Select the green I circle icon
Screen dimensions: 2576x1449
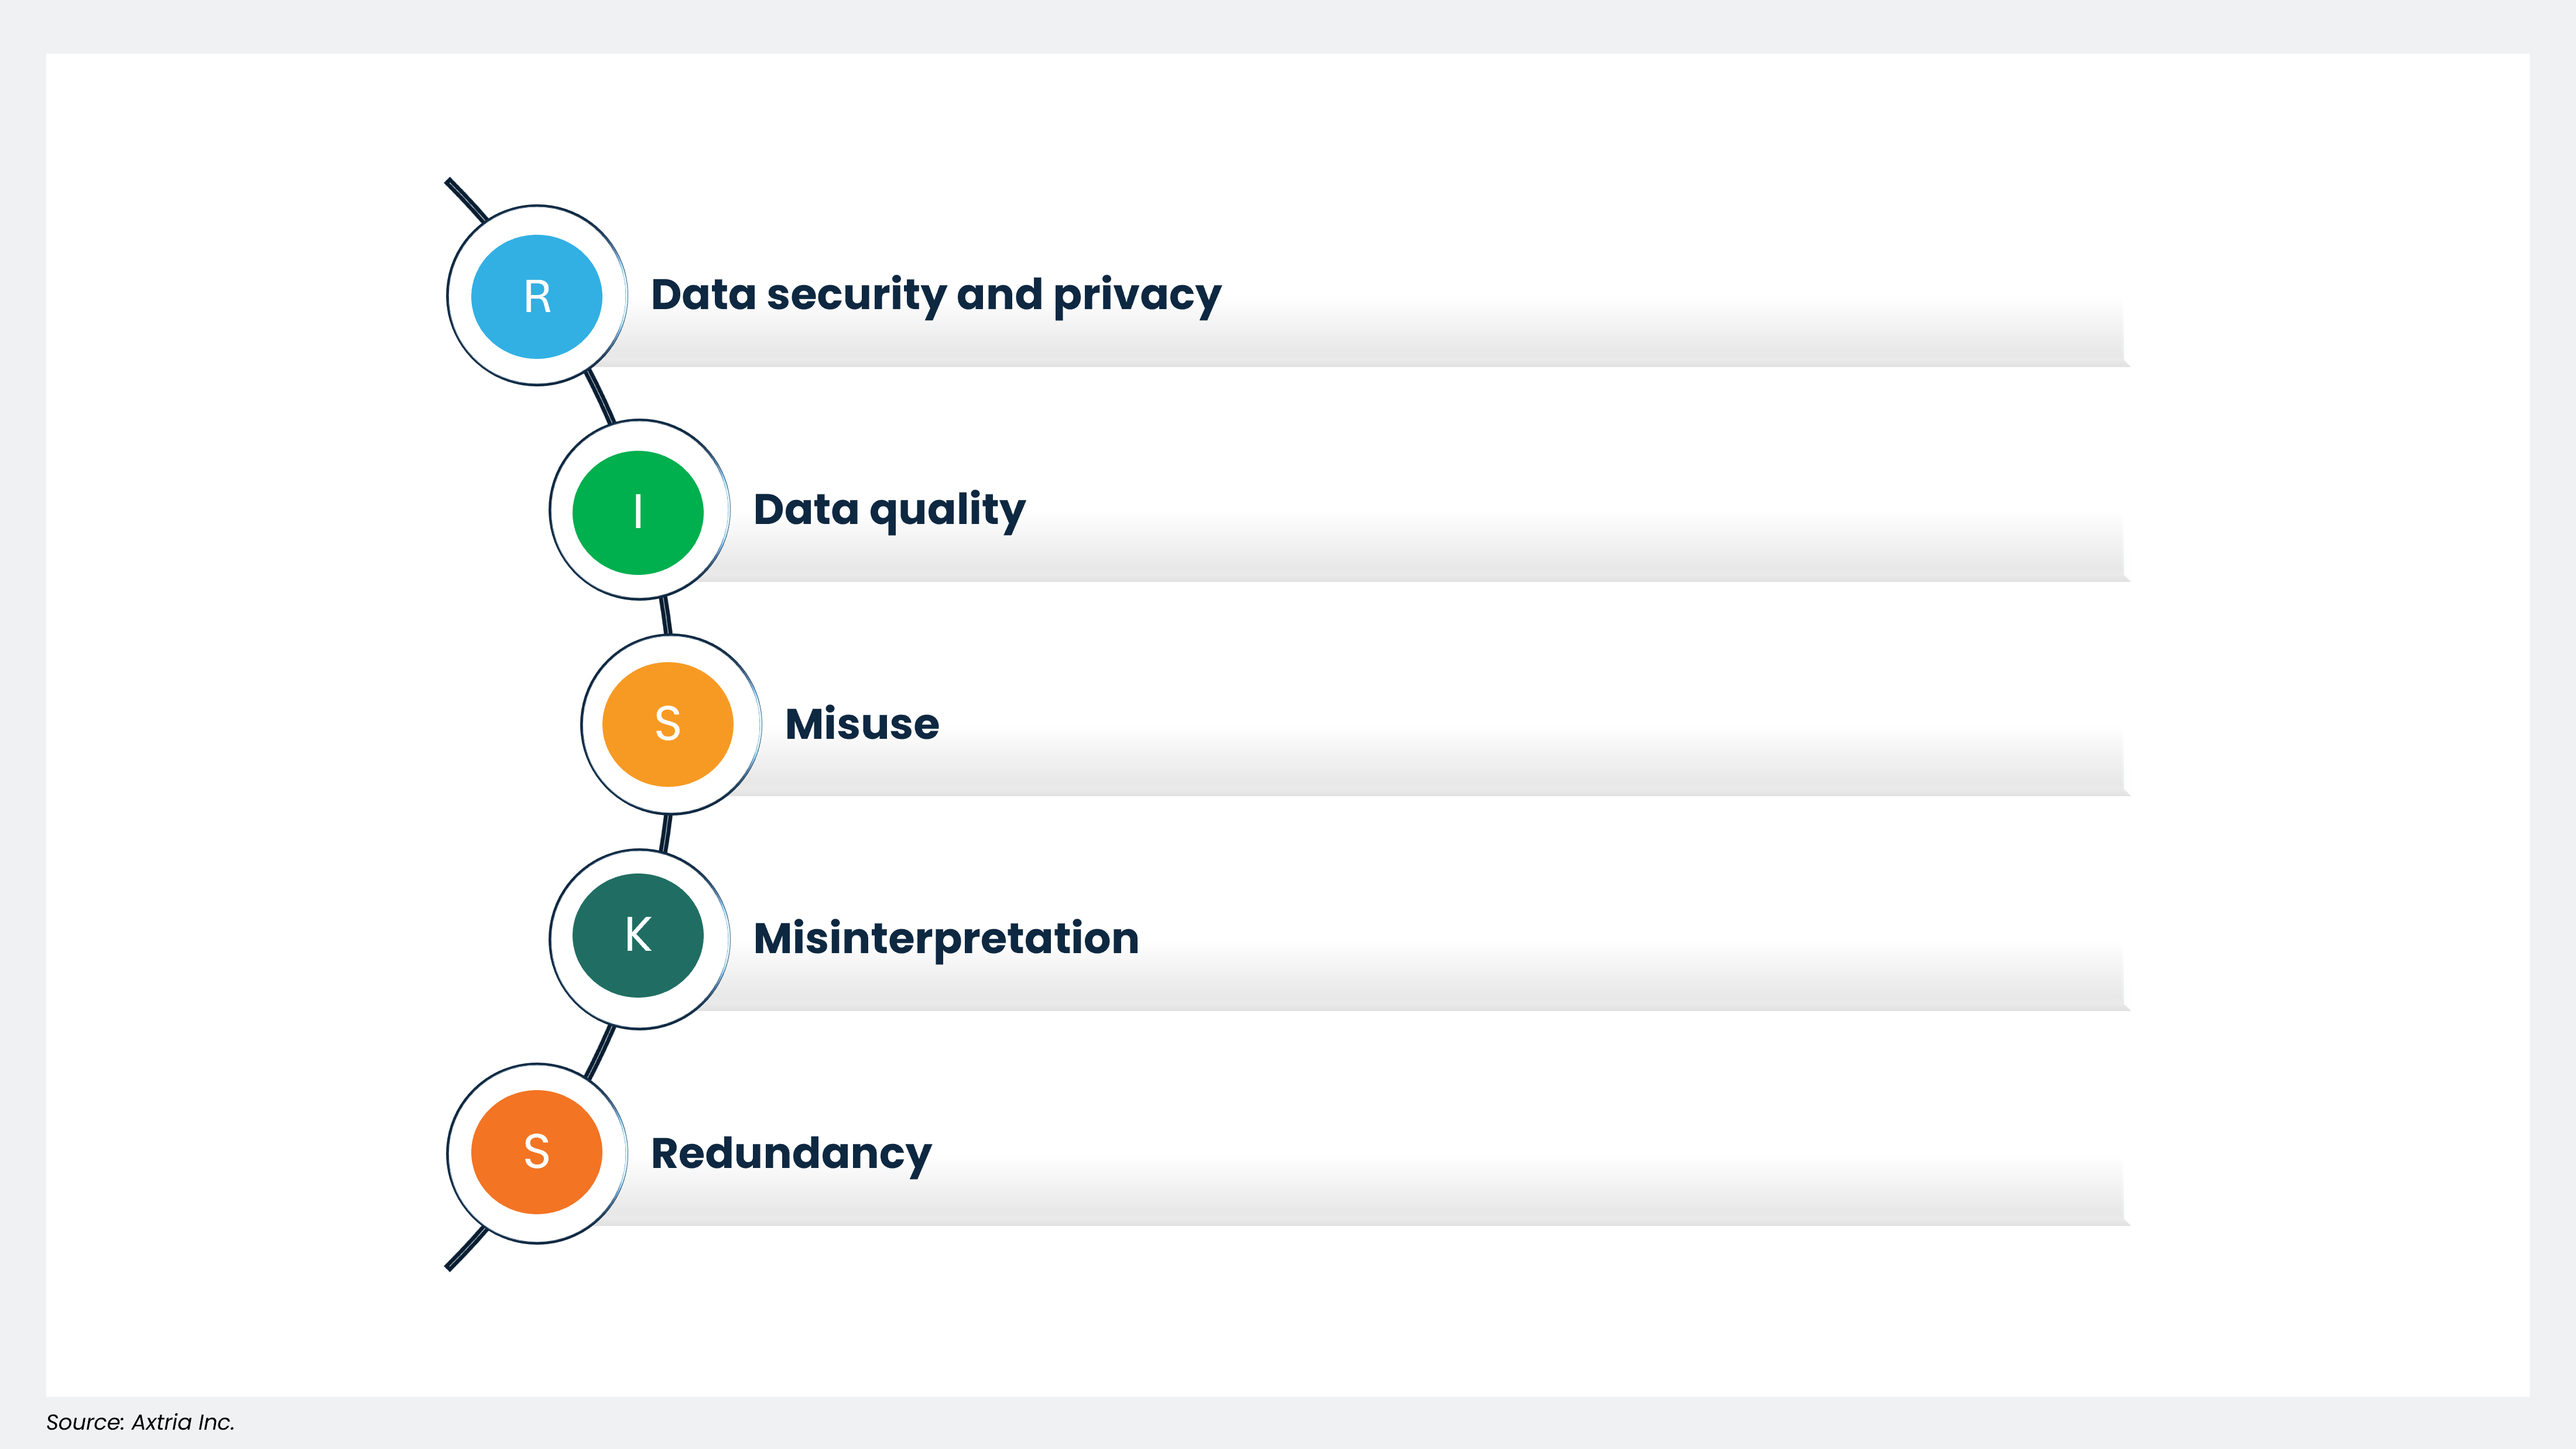coord(638,511)
